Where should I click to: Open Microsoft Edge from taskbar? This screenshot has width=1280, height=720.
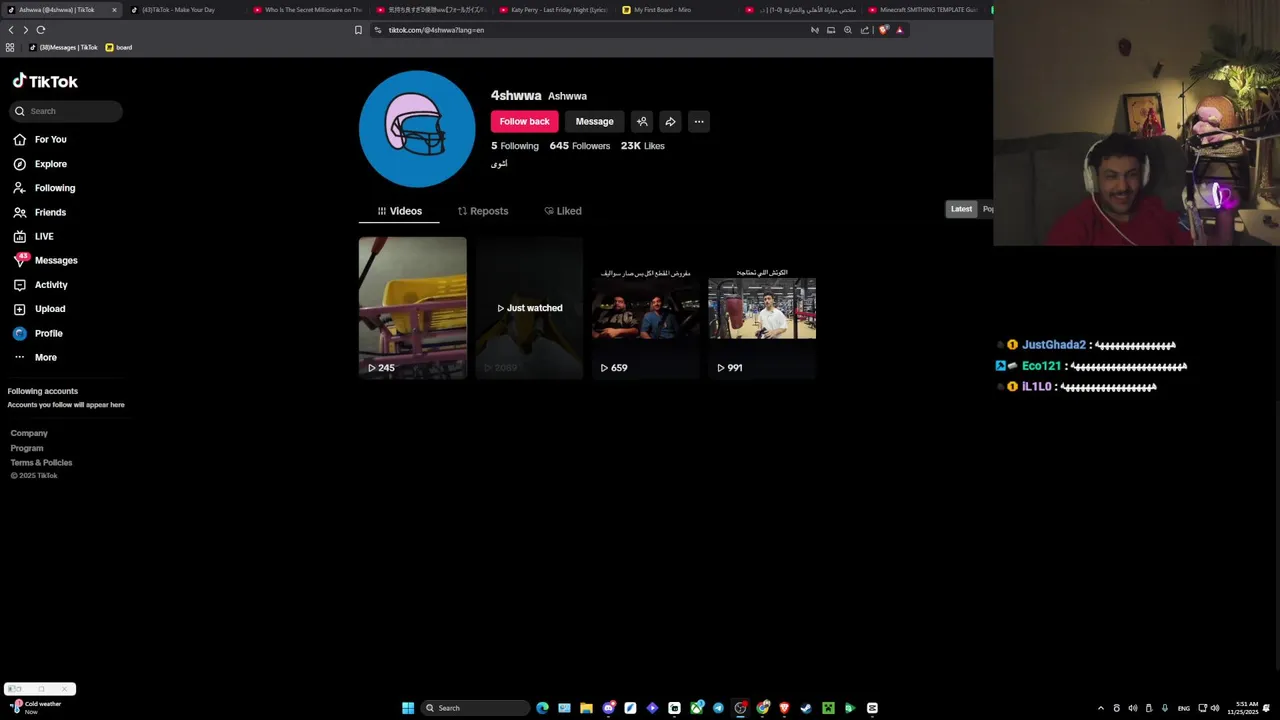point(542,708)
